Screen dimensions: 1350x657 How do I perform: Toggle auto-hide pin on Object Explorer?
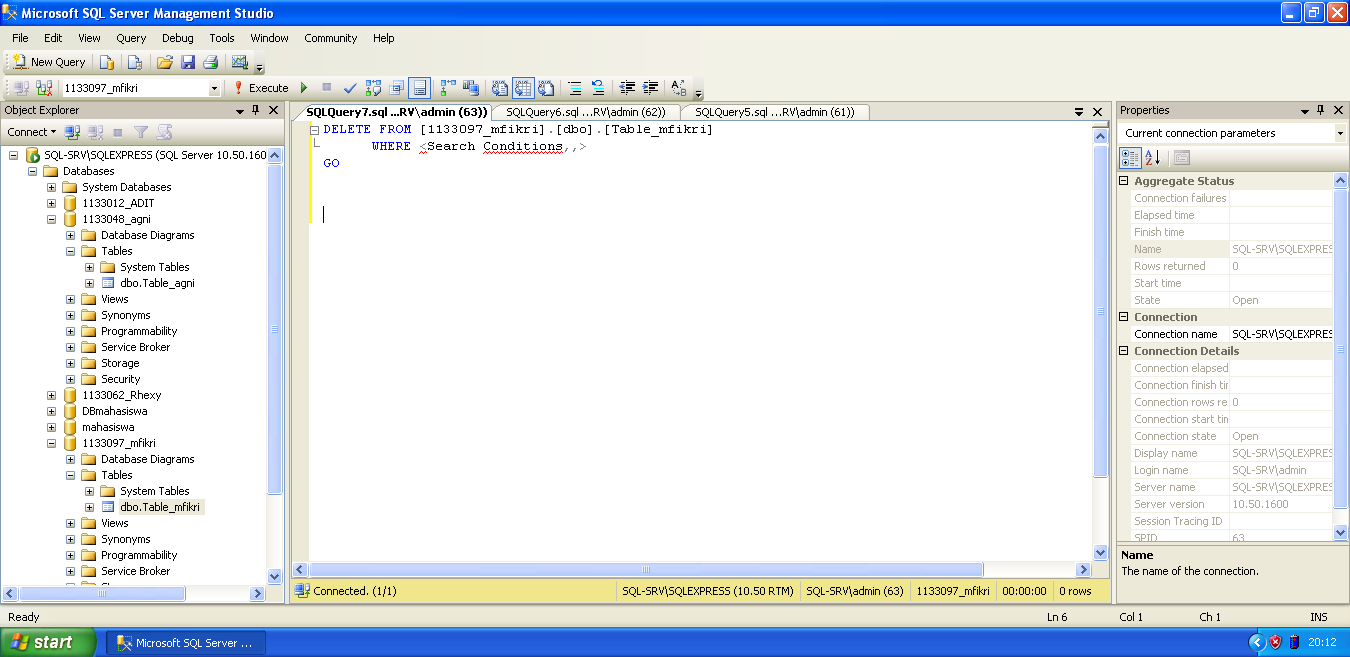click(257, 110)
